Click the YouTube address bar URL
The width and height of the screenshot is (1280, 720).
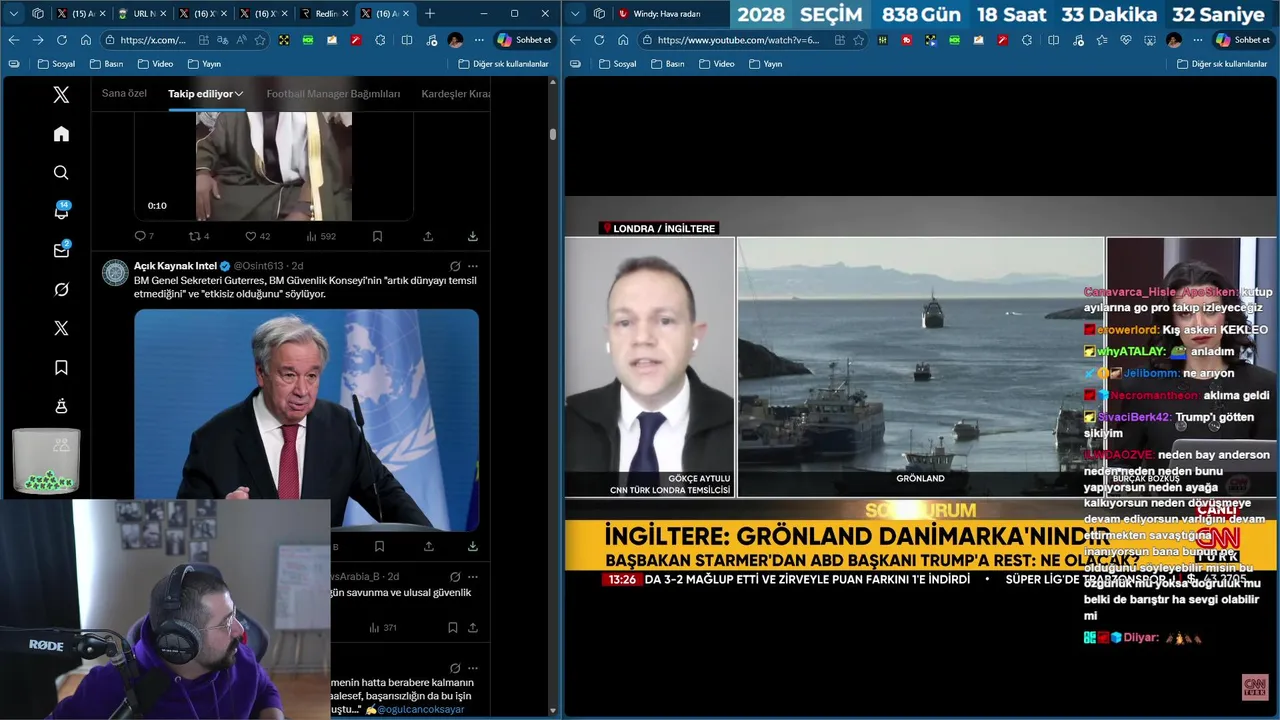pos(738,40)
